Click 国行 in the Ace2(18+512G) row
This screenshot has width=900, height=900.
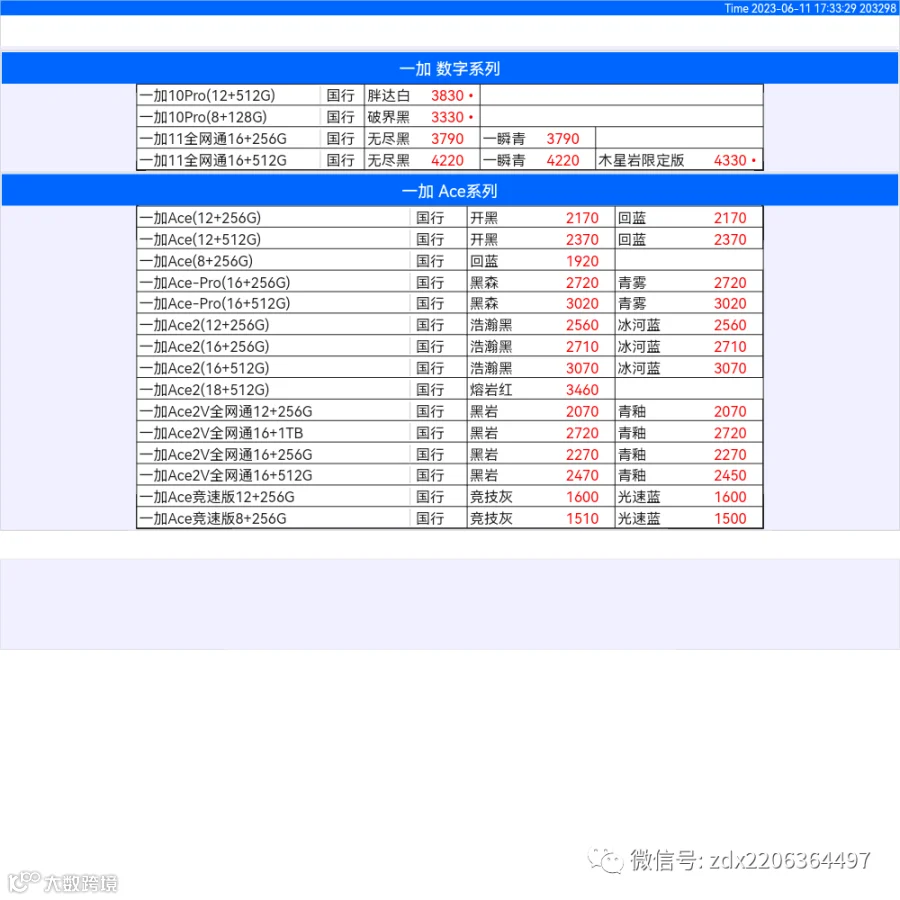[x=430, y=390]
